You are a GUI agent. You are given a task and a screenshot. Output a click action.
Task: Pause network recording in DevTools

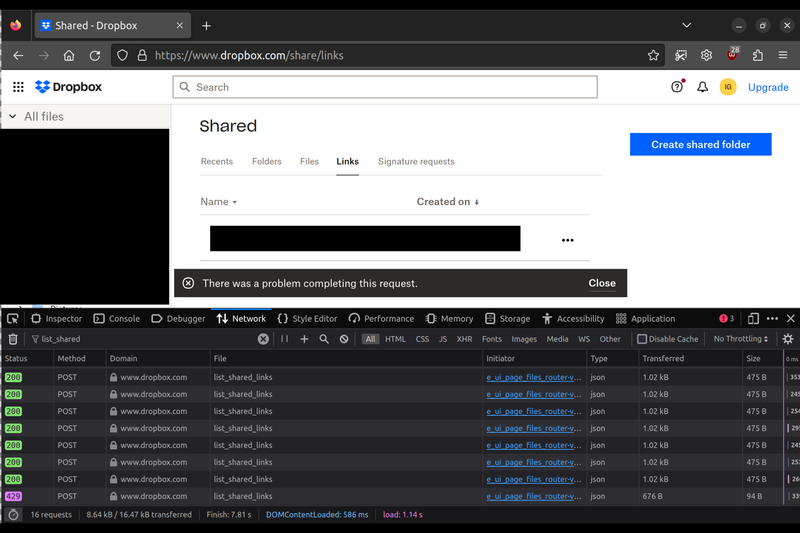coord(284,339)
